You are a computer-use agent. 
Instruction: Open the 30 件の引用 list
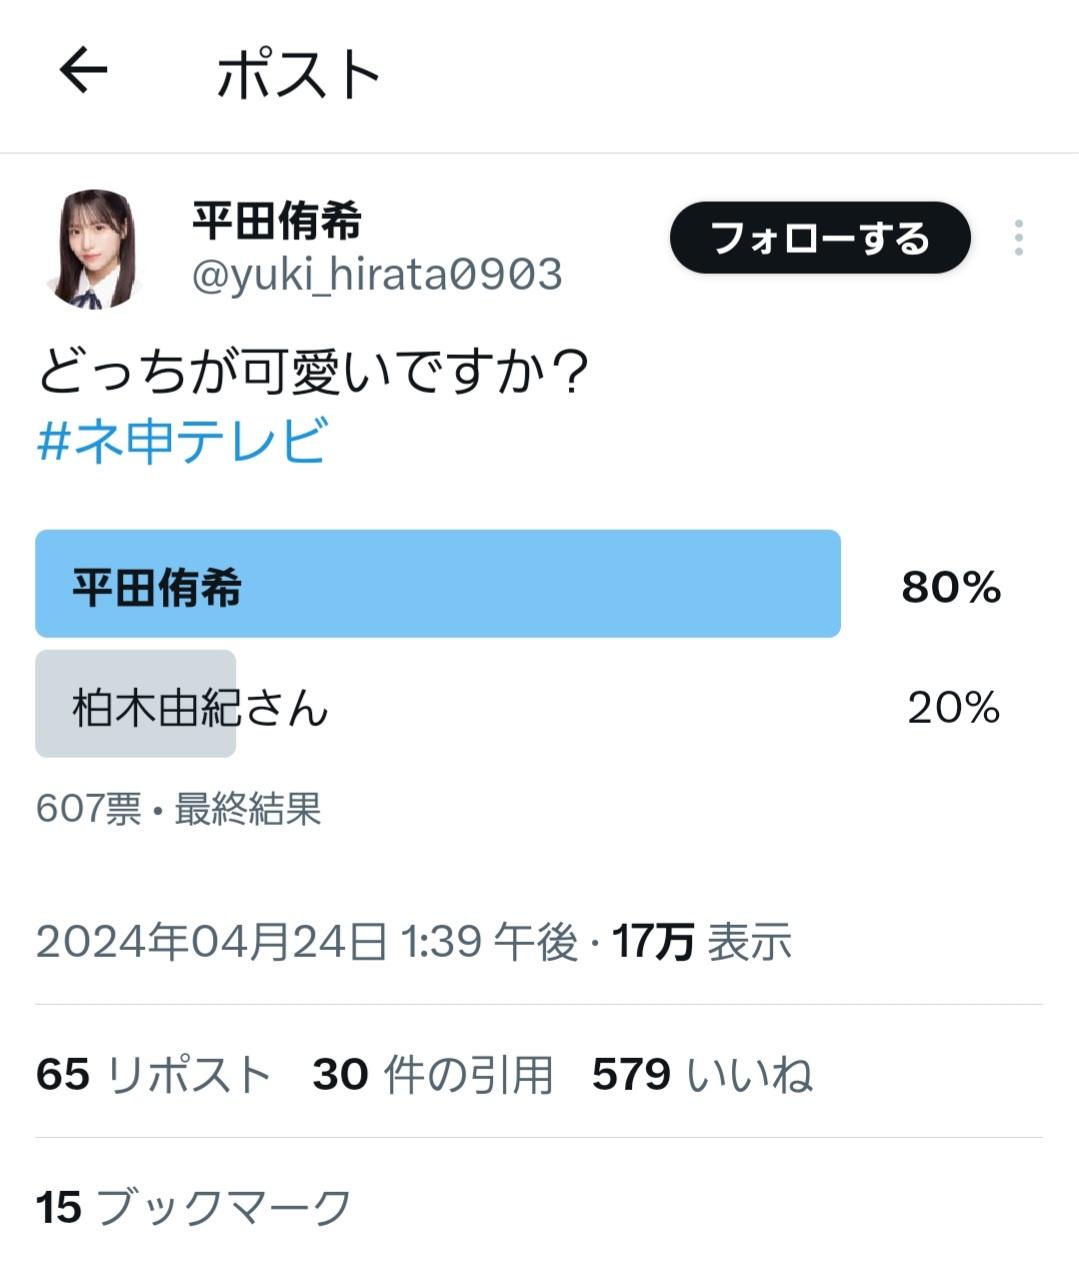433,1075
